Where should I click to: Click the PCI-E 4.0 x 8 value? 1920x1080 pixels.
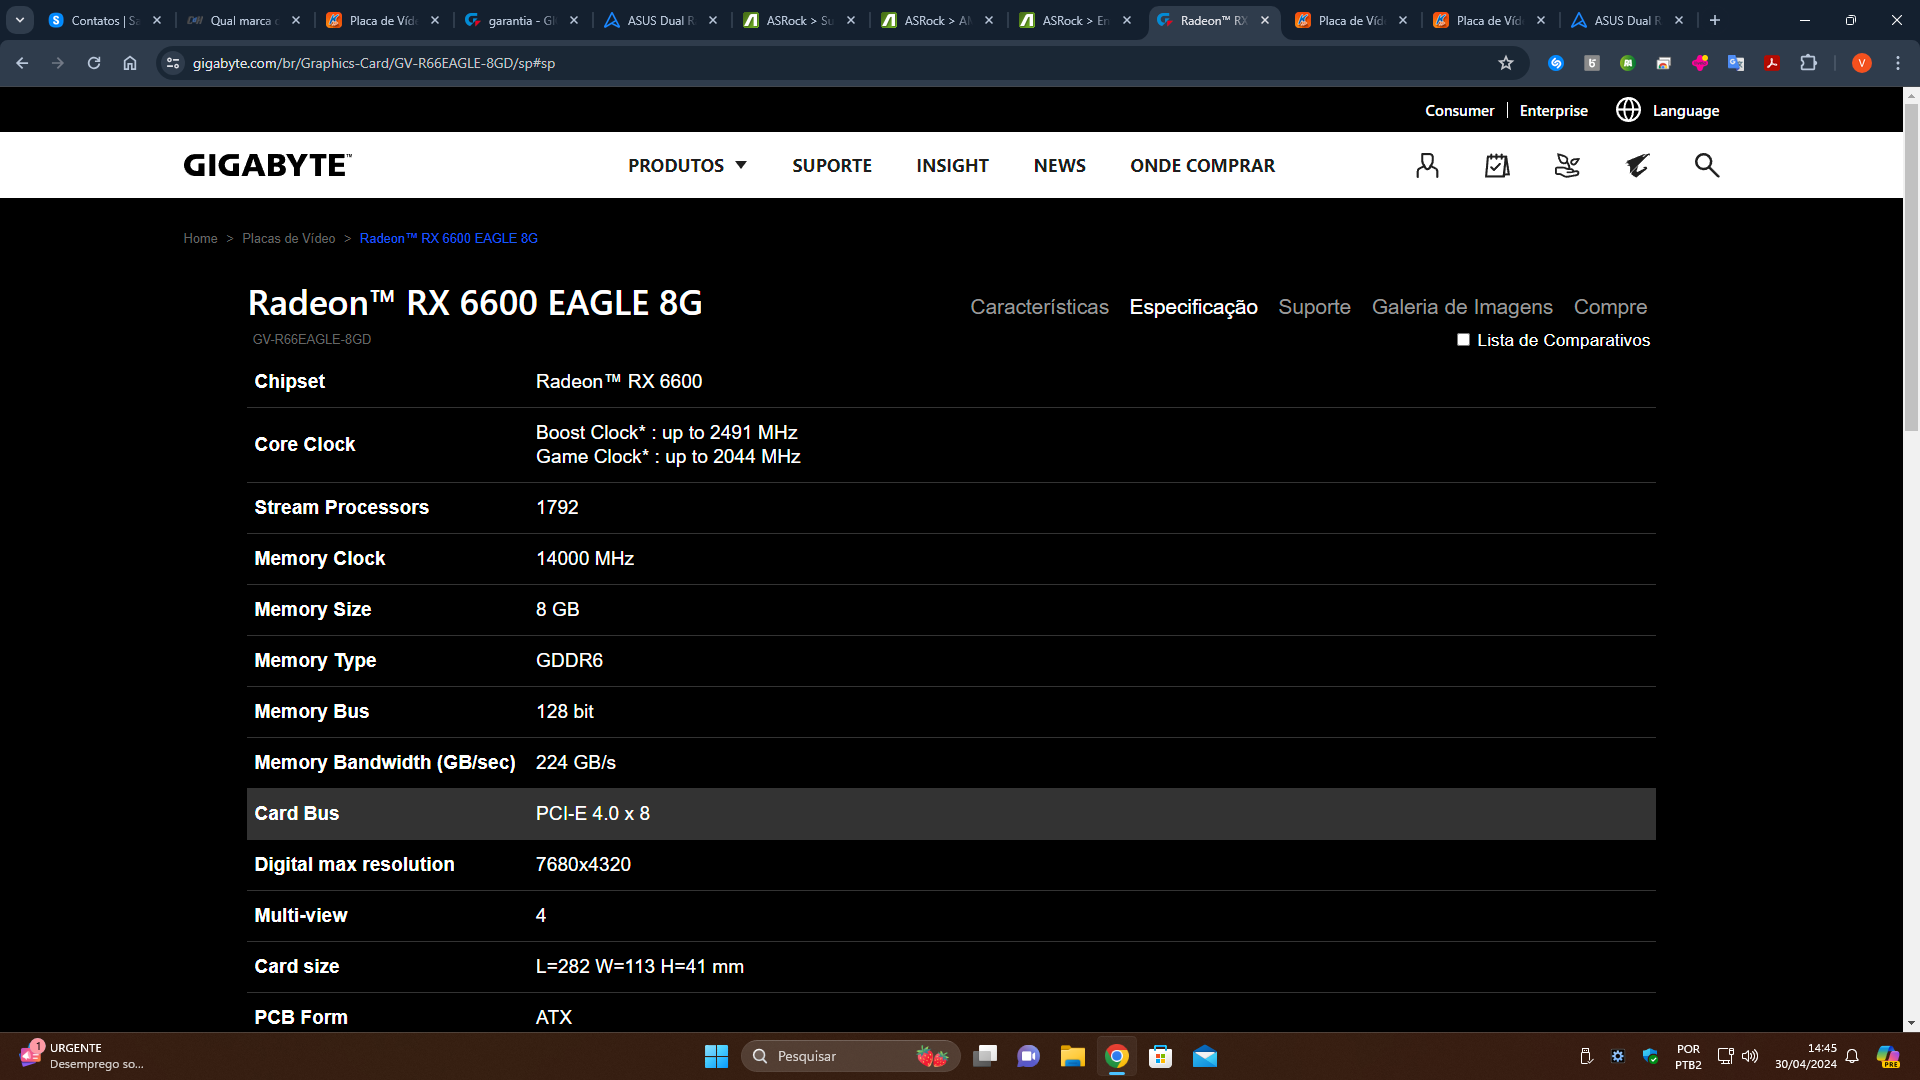[592, 813]
